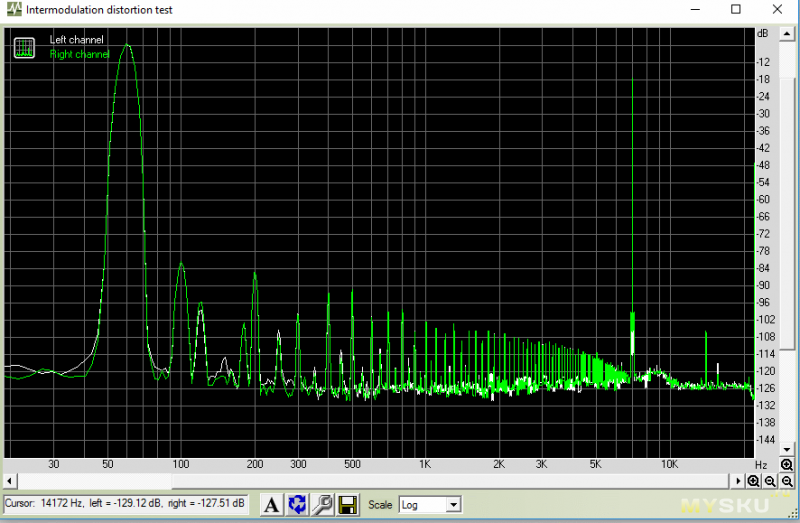This screenshot has height=523, width=800.
Task: Zoom out horizontally with the minus magnifier
Action: (x=770, y=481)
